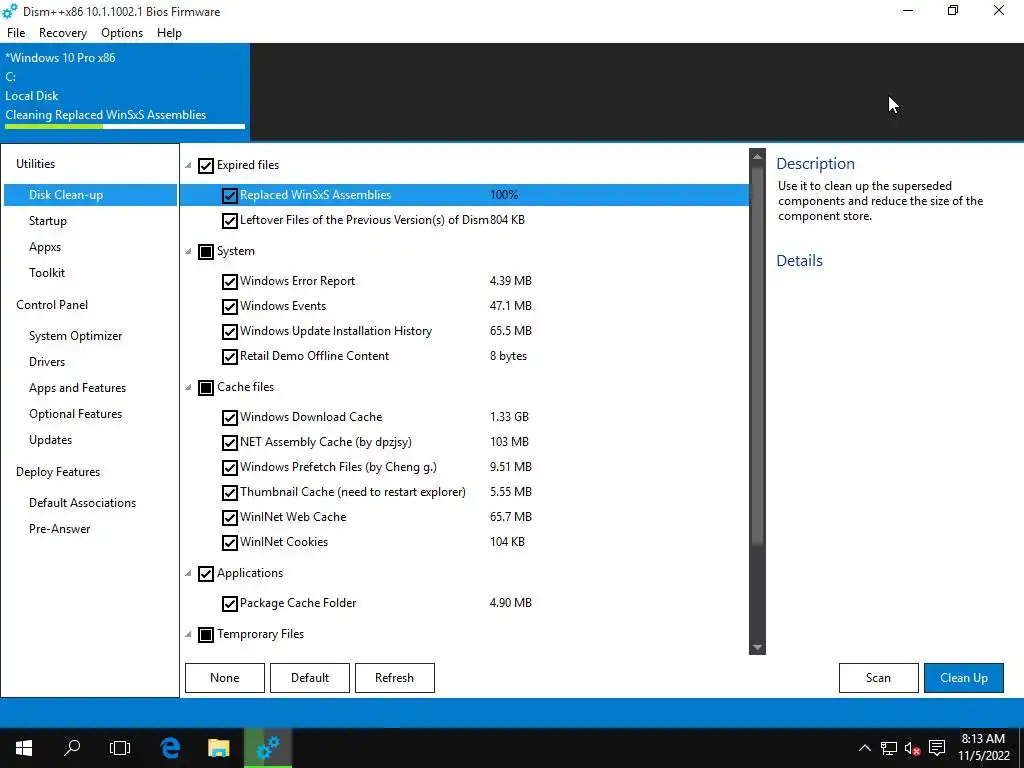The image size is (1024, 768).
Task: Open File Explorer from the taskbar
Action: tap(219, 748)
